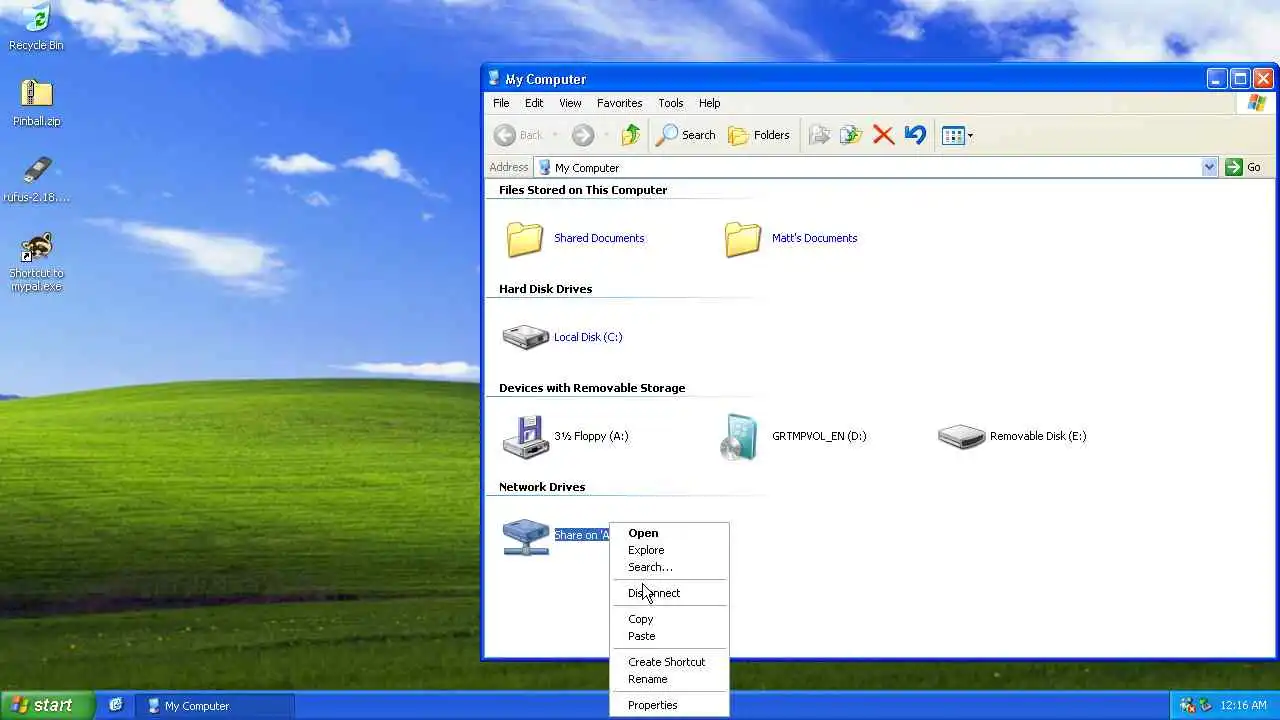Screen dimensions: 1280x720
Task: Choose Rename in the context menu
Action: tap(669, 679)
